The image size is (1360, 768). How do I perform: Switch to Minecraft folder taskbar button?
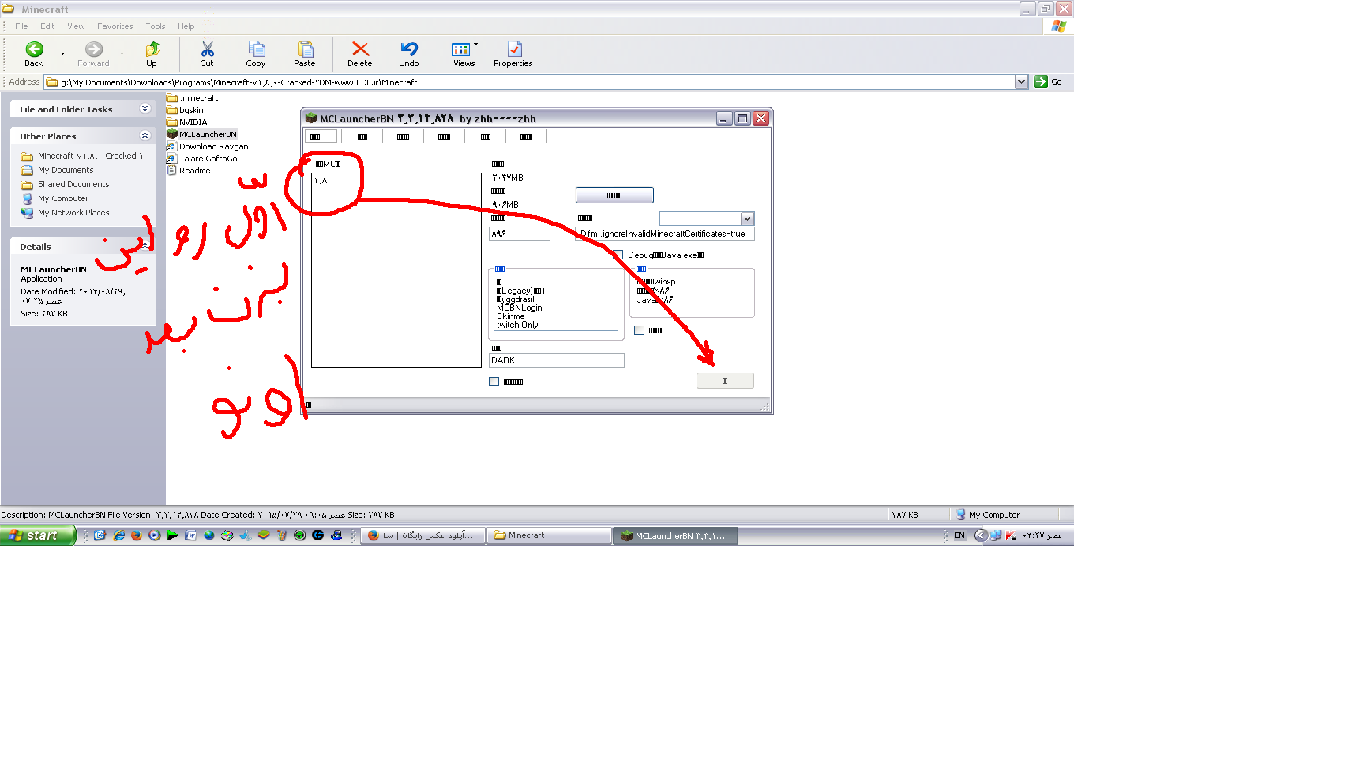(x=549, y=536)
